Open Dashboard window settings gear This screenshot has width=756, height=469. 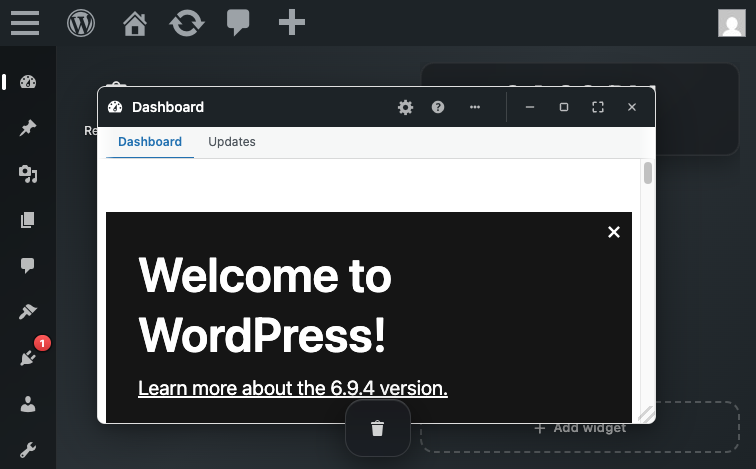[405, 107]
